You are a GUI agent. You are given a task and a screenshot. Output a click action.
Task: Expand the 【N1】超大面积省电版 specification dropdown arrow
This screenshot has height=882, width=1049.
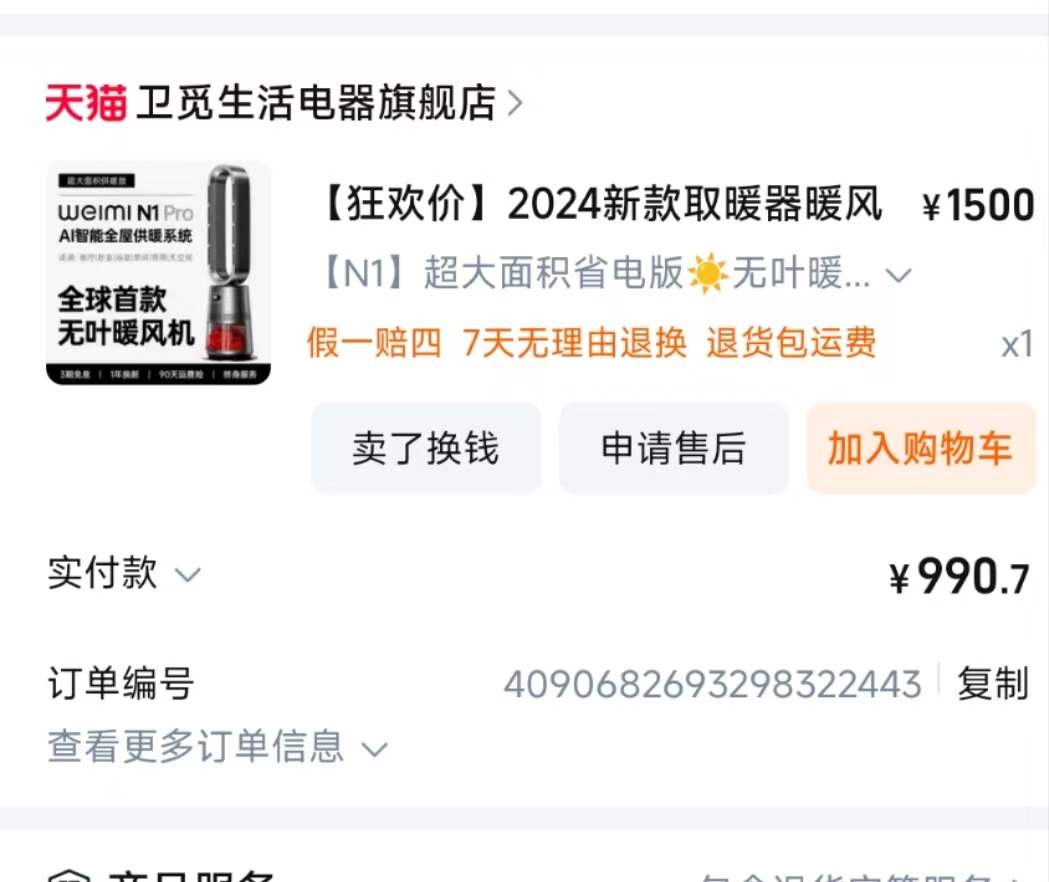(898, 274)
